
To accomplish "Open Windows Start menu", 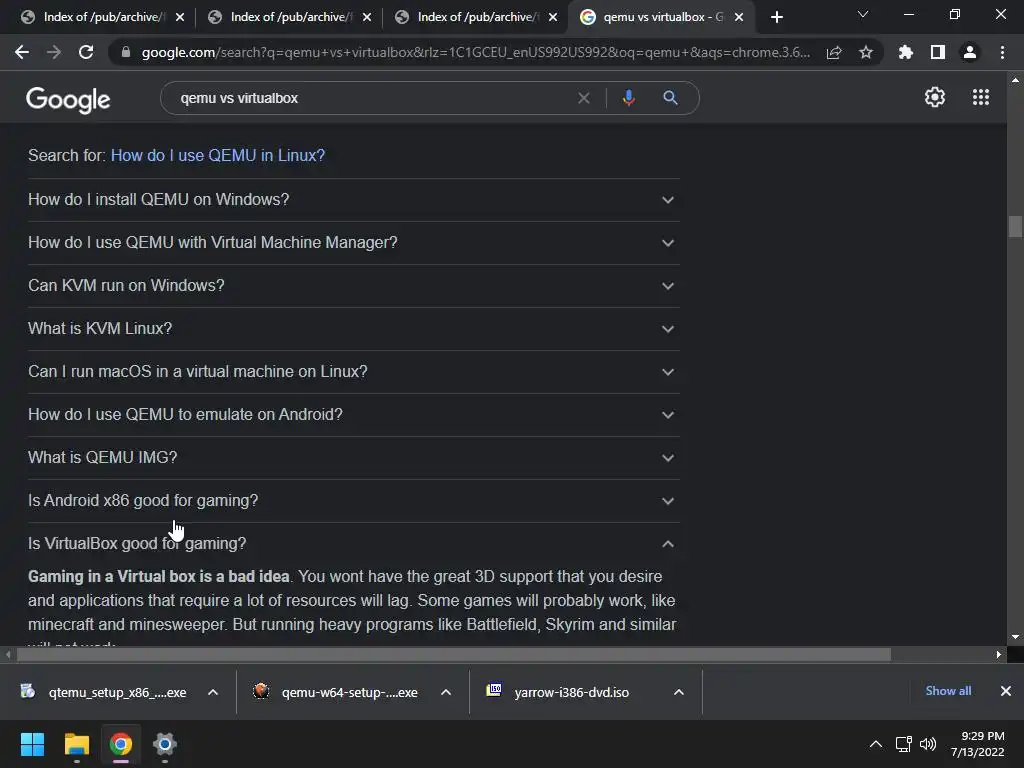I will point(32,744).
